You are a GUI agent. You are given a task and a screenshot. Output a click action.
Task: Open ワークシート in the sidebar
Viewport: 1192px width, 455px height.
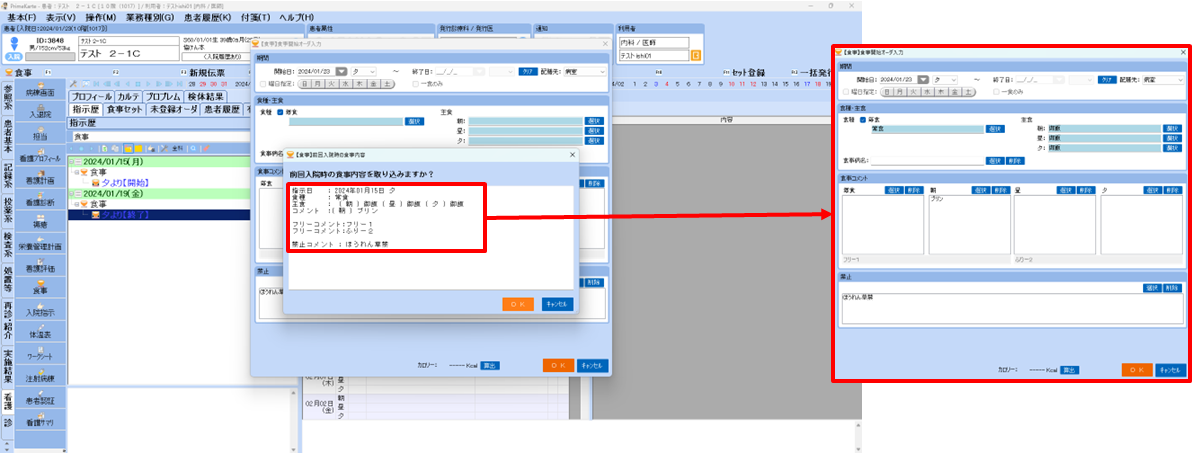40,351
